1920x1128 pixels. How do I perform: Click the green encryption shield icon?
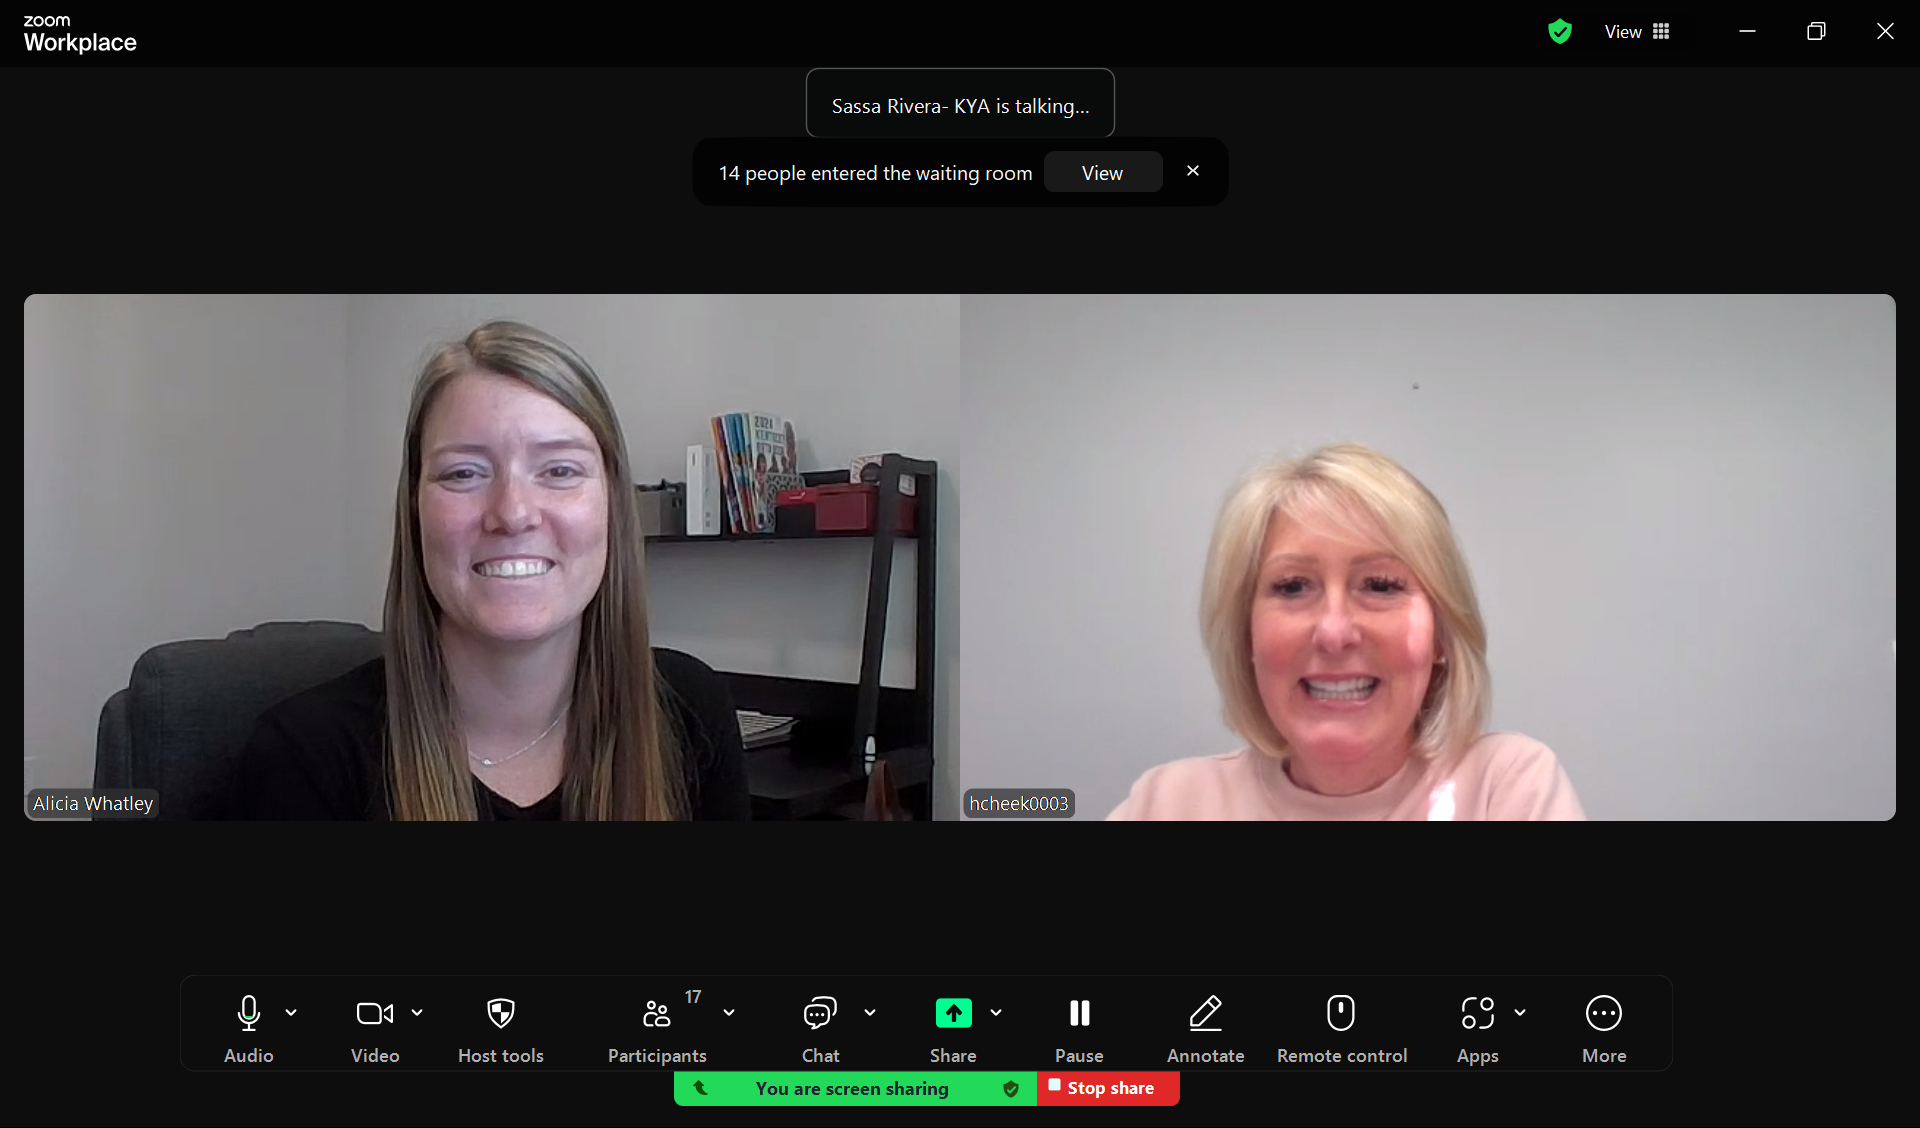1559,32
